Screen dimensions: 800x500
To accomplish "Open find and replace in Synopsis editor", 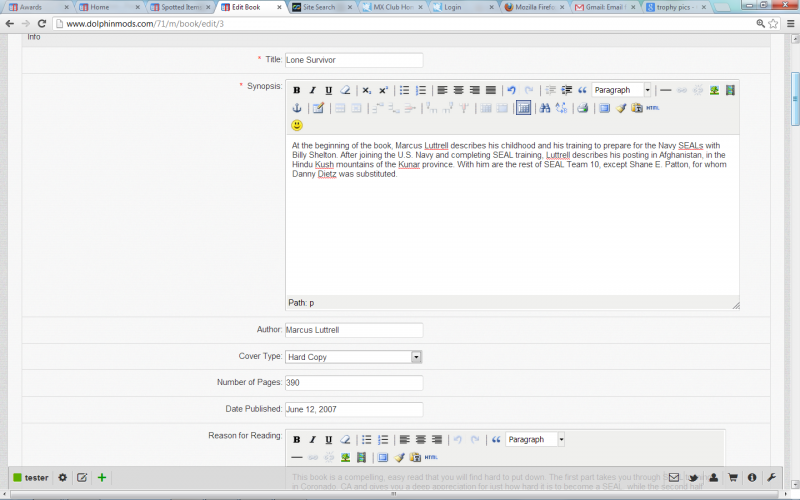I will pos(561,108).
